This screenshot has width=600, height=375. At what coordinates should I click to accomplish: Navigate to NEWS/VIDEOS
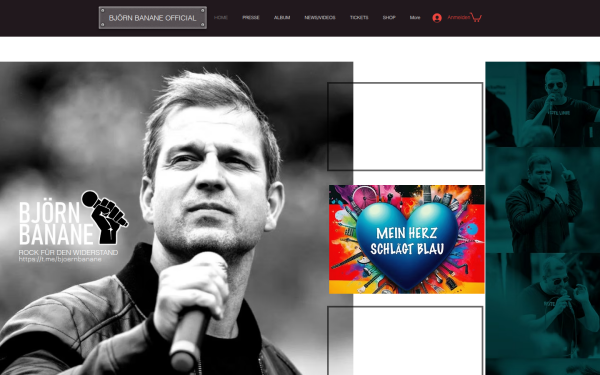pos(320,18)
